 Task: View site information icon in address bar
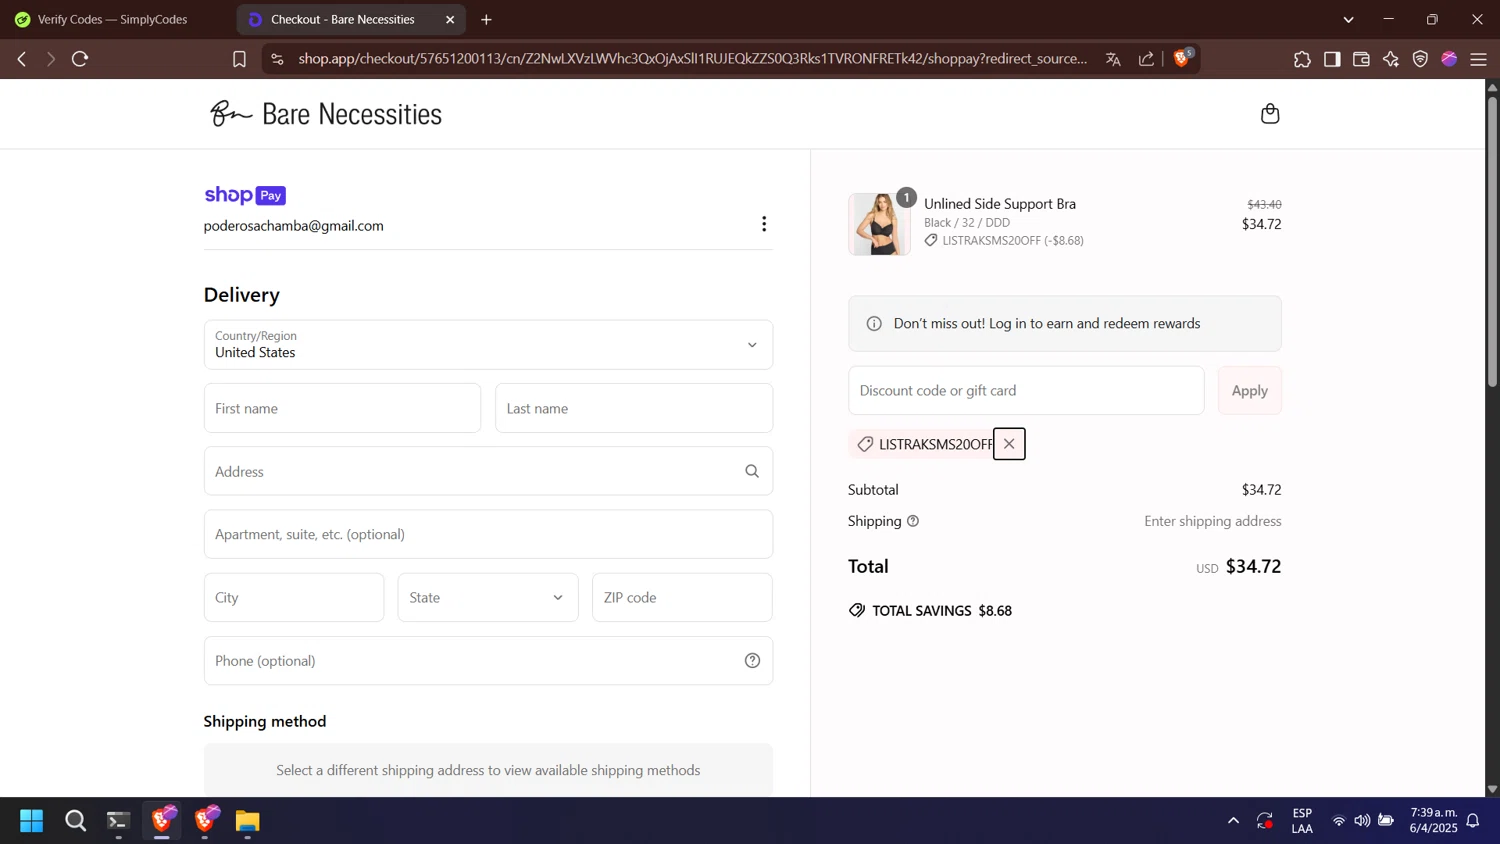[278, 59]
